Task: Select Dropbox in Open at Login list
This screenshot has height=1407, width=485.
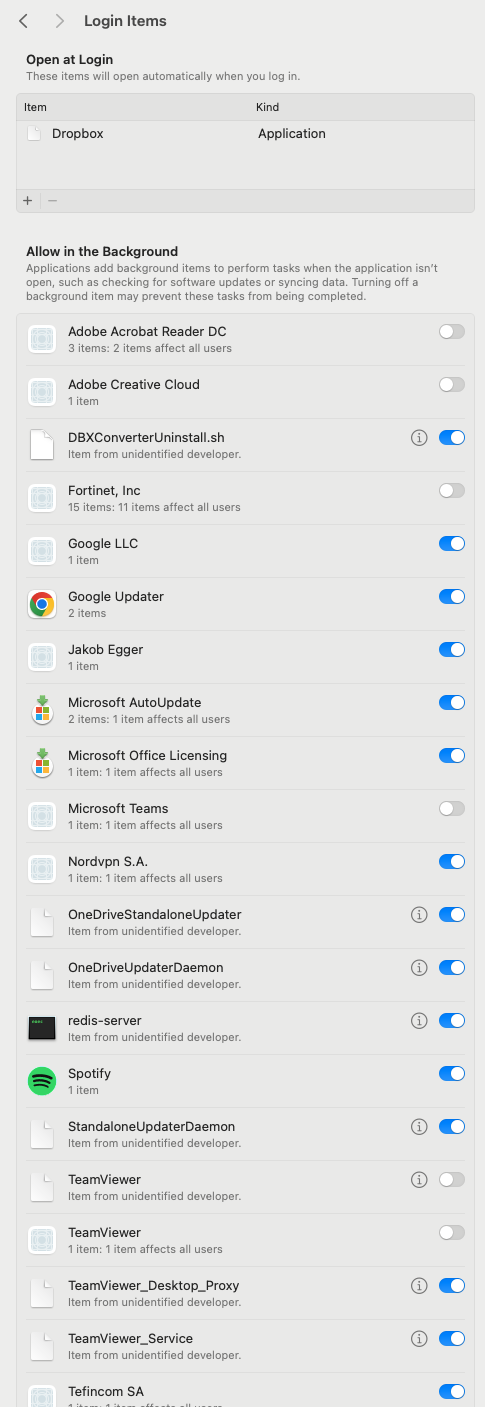Action: (x=245, y=134)
